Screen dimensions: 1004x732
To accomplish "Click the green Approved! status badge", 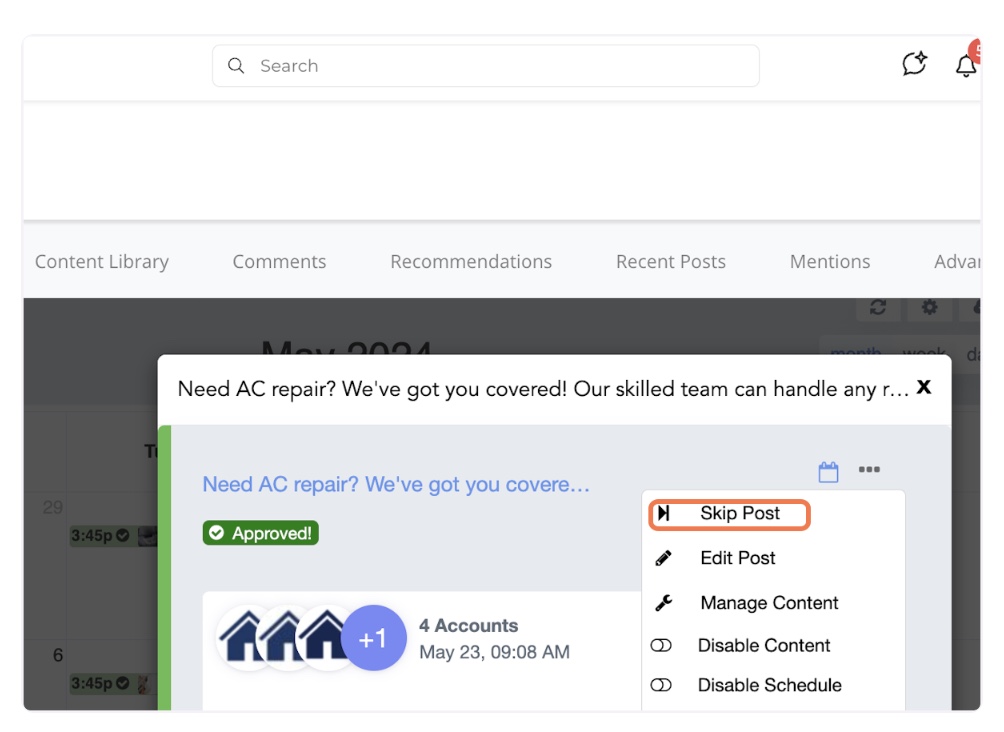I will tap(260, 534).
